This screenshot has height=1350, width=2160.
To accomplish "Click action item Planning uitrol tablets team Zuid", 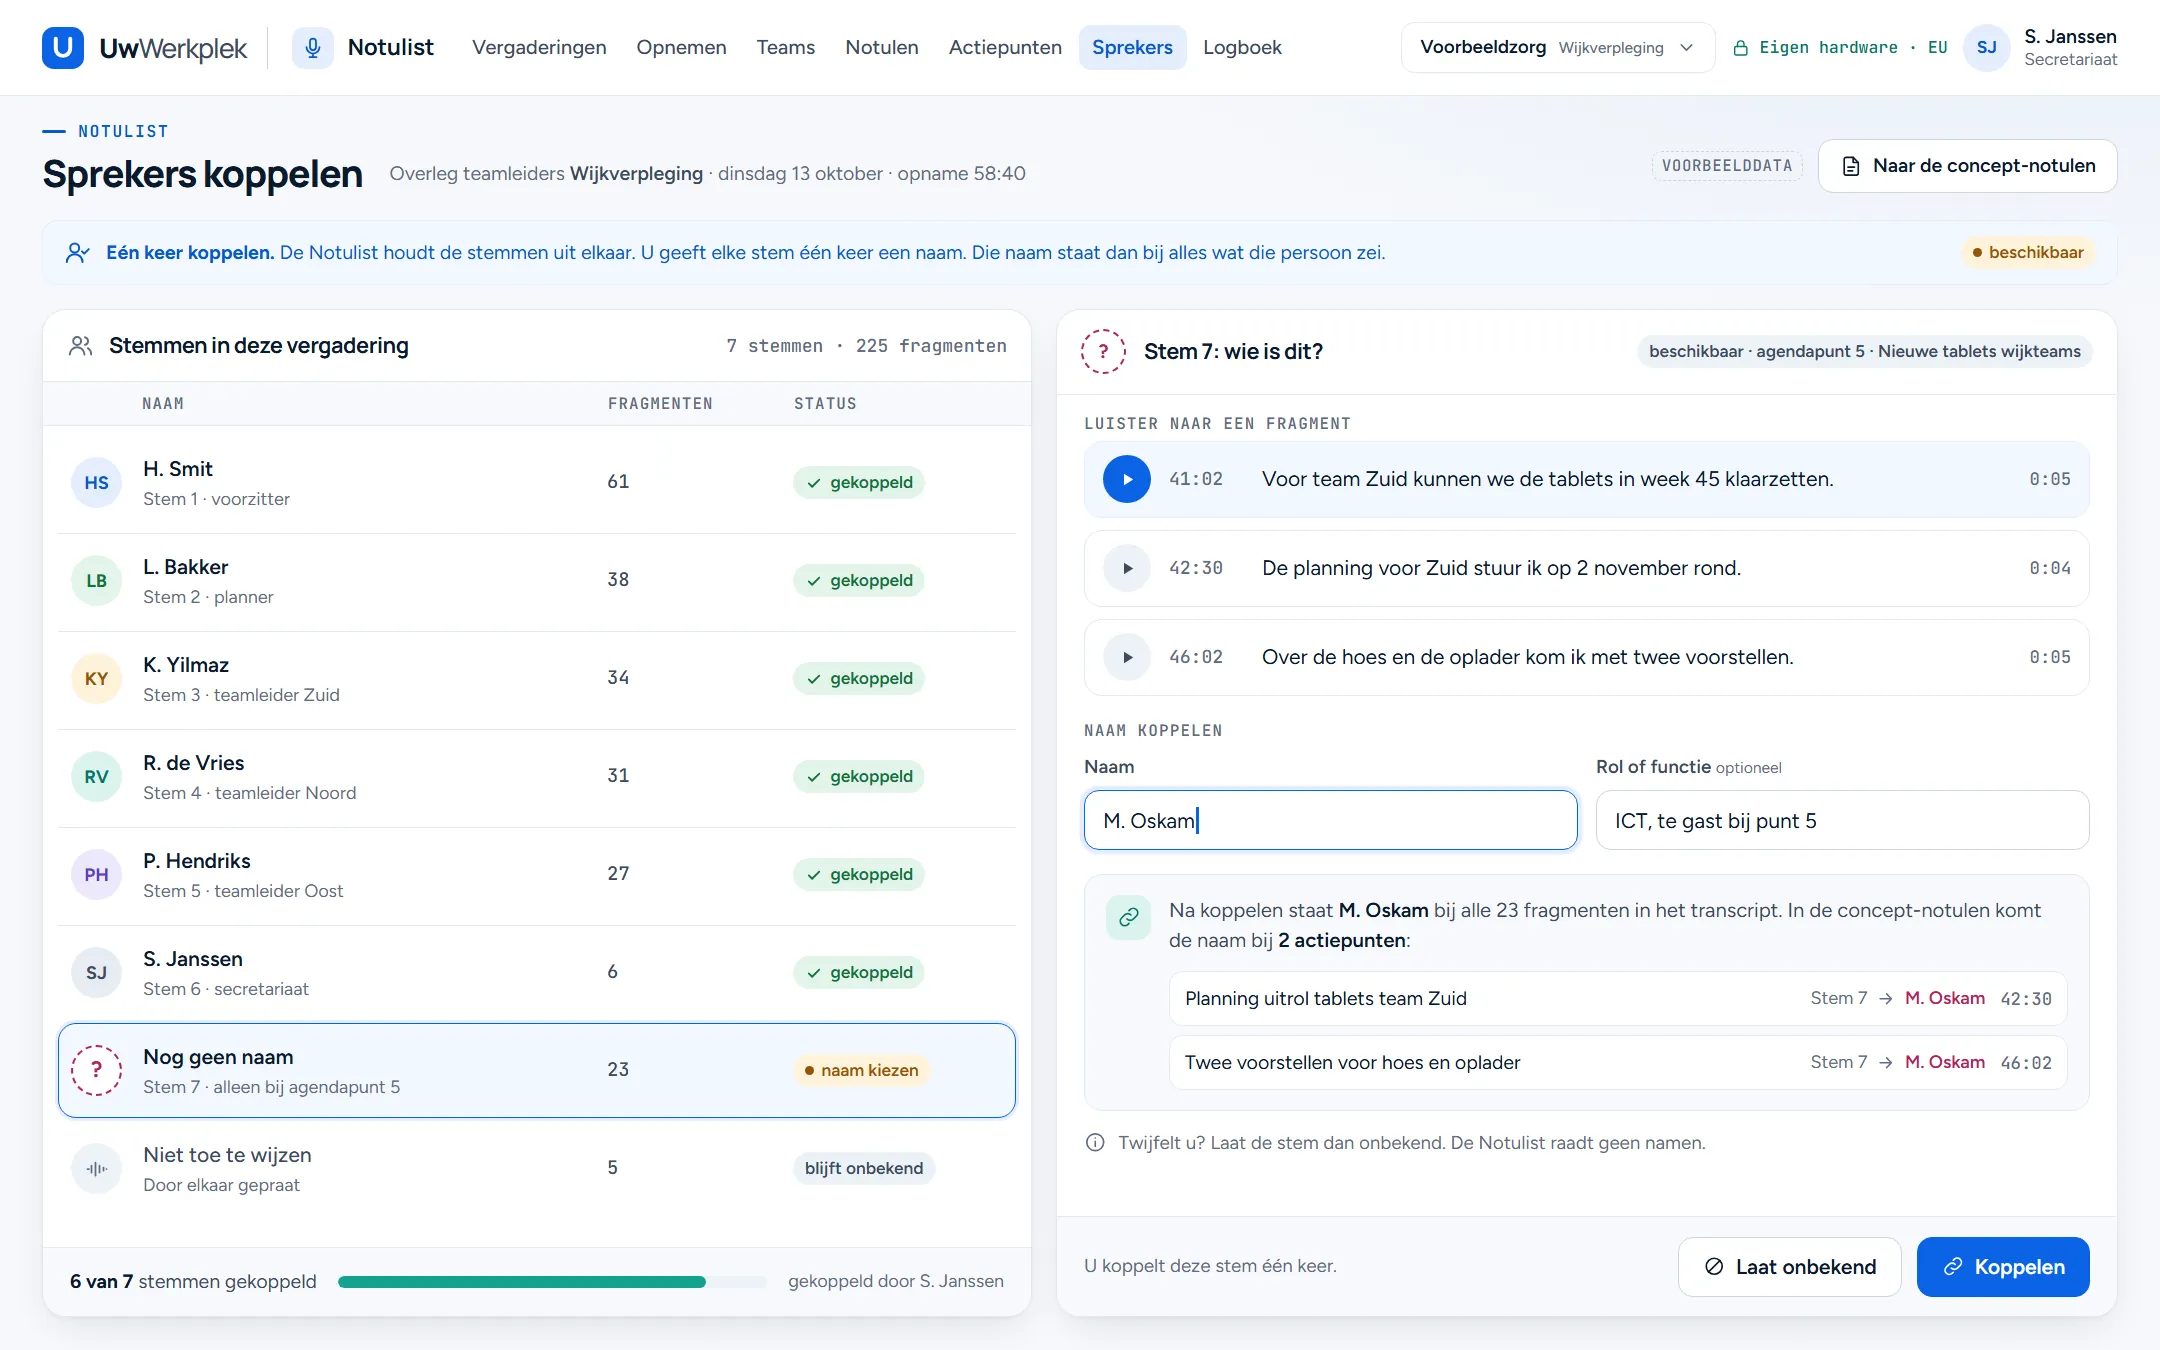I will click(1617, 998).
